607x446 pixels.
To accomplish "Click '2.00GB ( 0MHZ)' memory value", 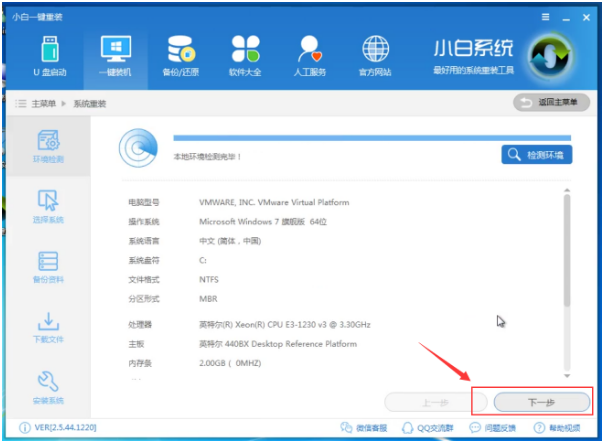I will pos(230,363).
